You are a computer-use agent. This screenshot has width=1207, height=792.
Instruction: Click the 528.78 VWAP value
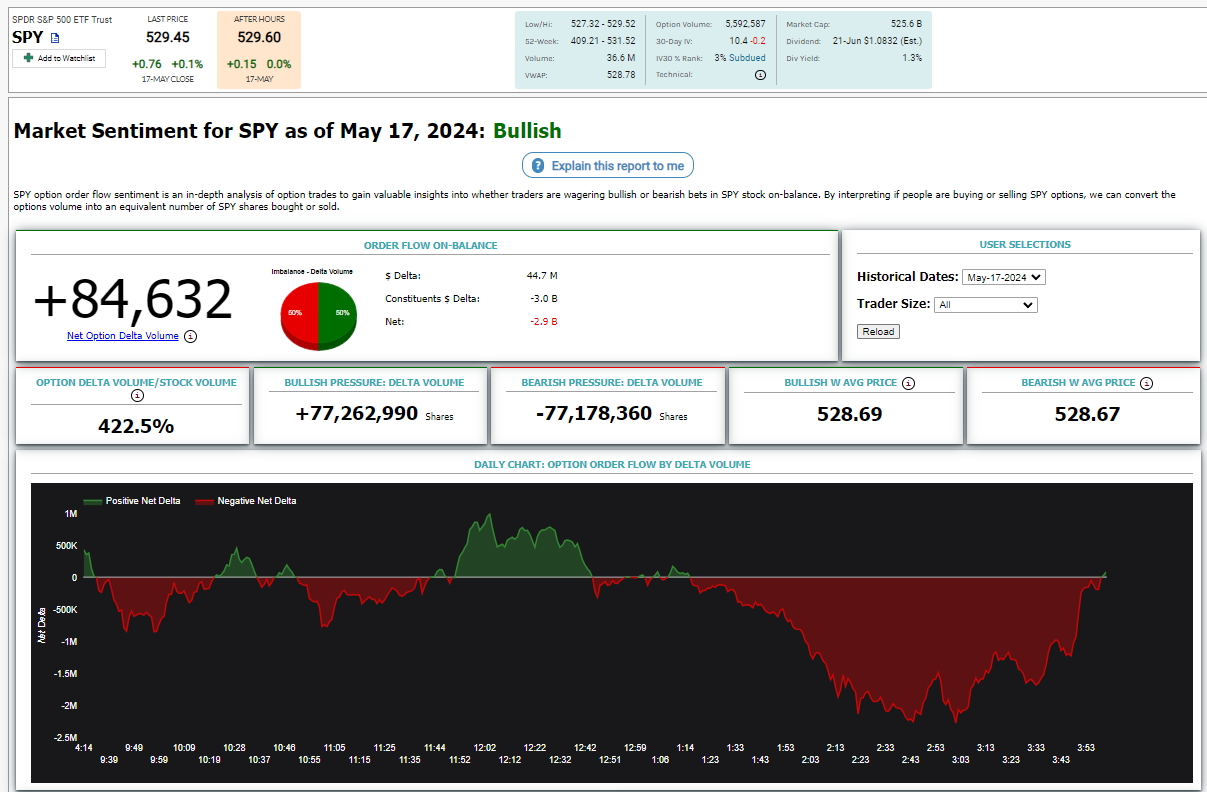[x=620, y=75]
